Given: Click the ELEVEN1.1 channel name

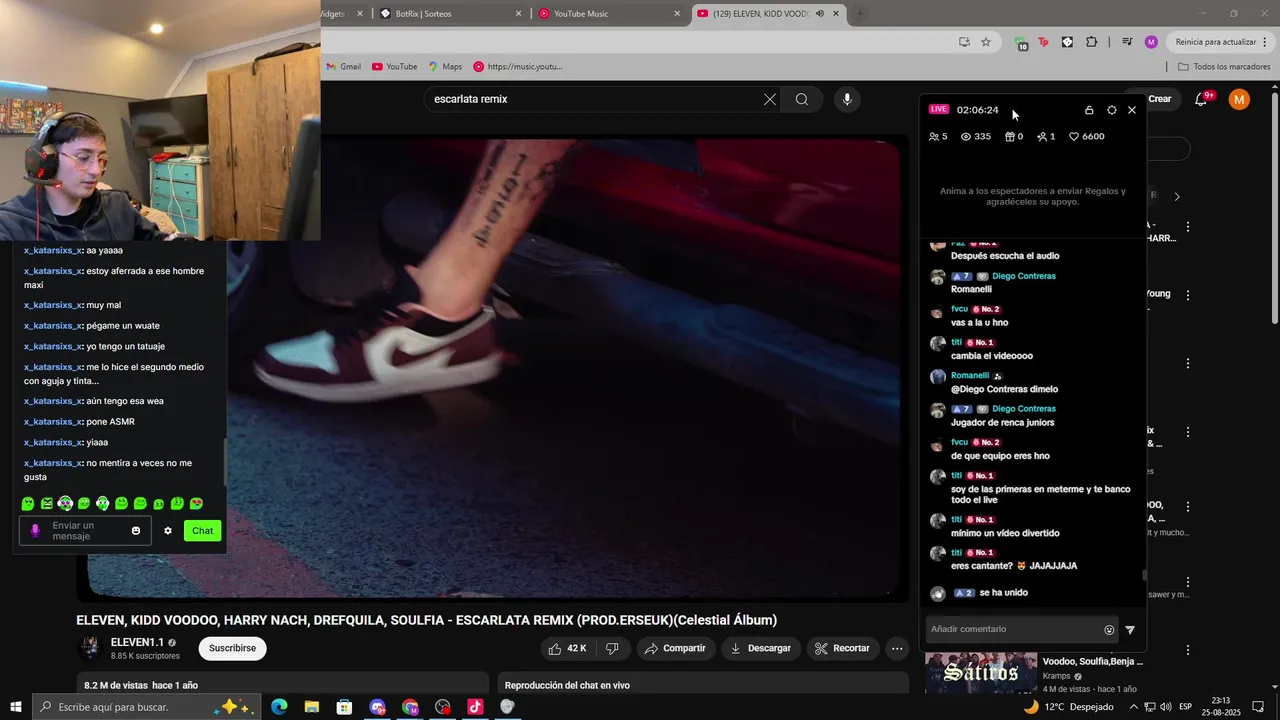Looking at the screenshot, I should click(x=137, y=642).
